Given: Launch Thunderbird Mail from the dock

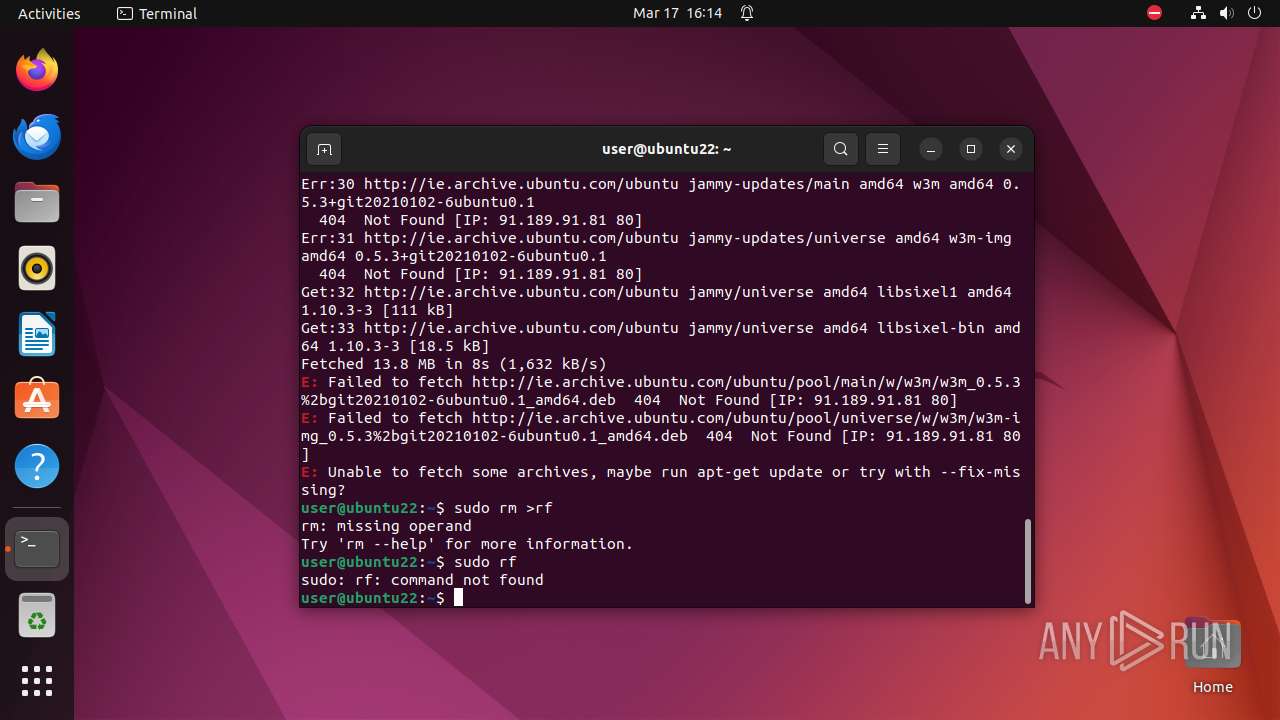Looking at the screenshot, I should pos(37,137).
